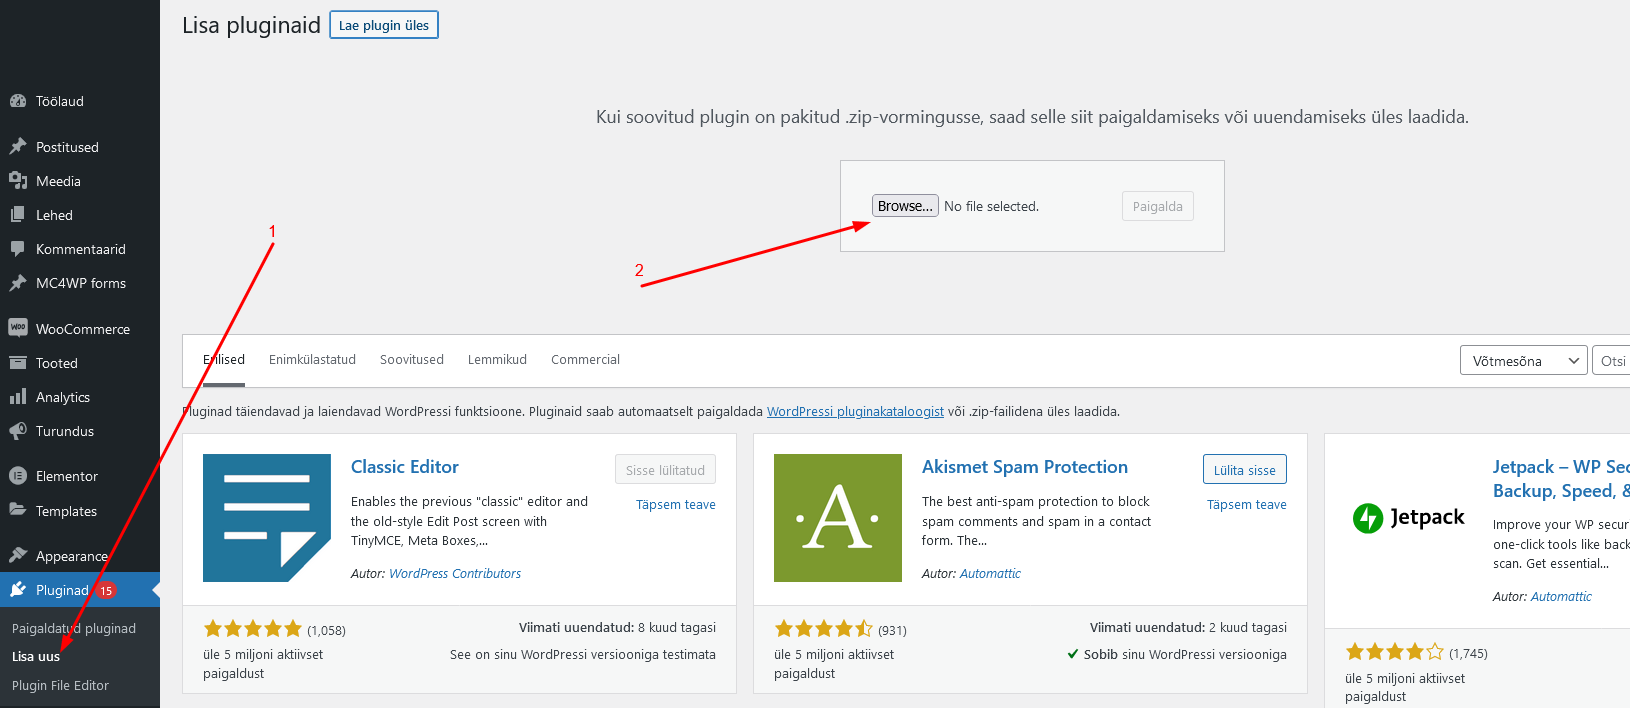Open the Lemmikud tab
Screen dimensions: 1630x708
point(497,360)
